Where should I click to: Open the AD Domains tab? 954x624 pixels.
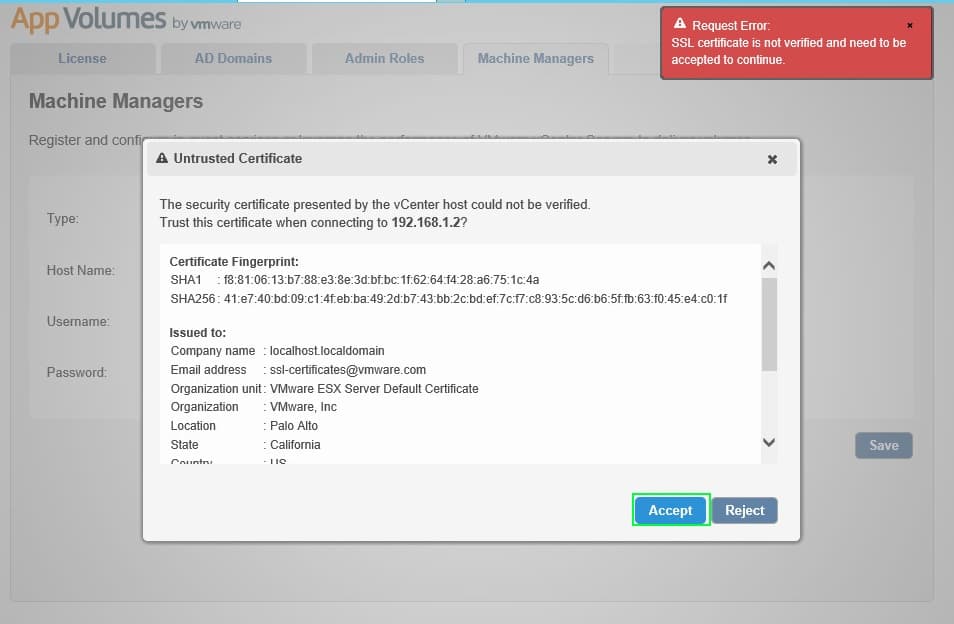(x=233, y=58)
